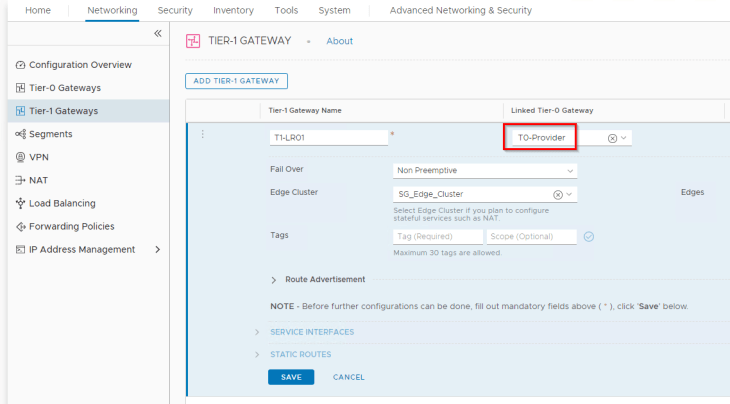Switch to the Security tab

[175, 10]
